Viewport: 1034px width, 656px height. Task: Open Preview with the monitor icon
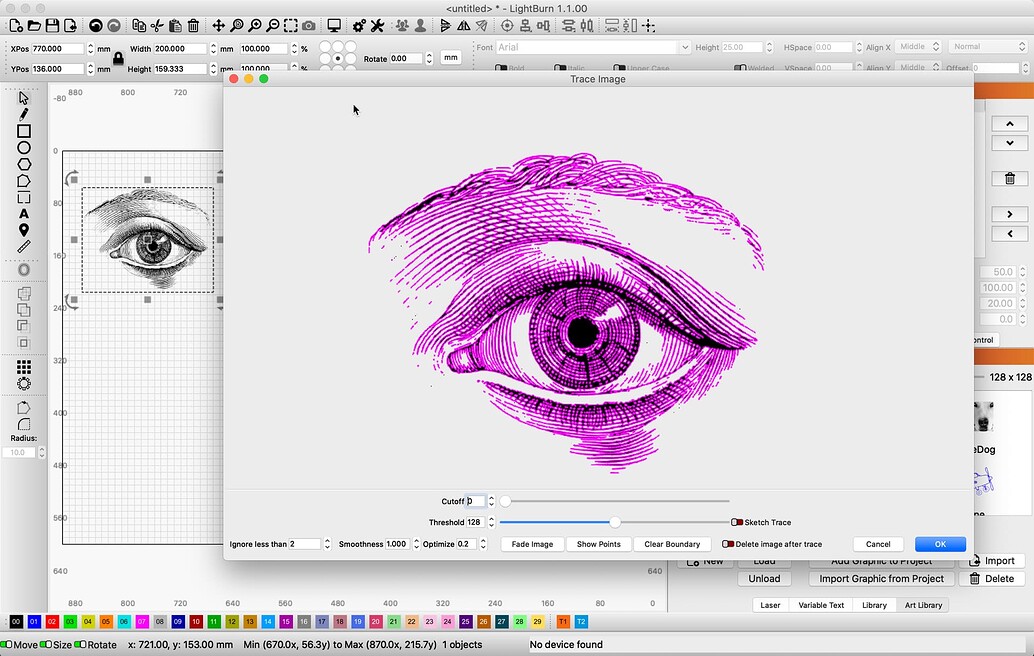pyautogui.click(x=334, y=26)
